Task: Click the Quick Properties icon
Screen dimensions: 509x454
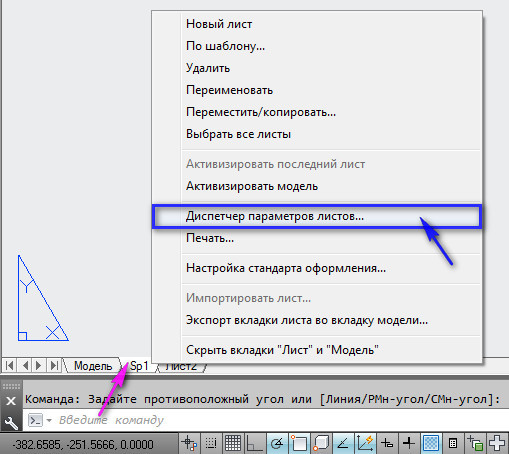Action: click(453, 444)
